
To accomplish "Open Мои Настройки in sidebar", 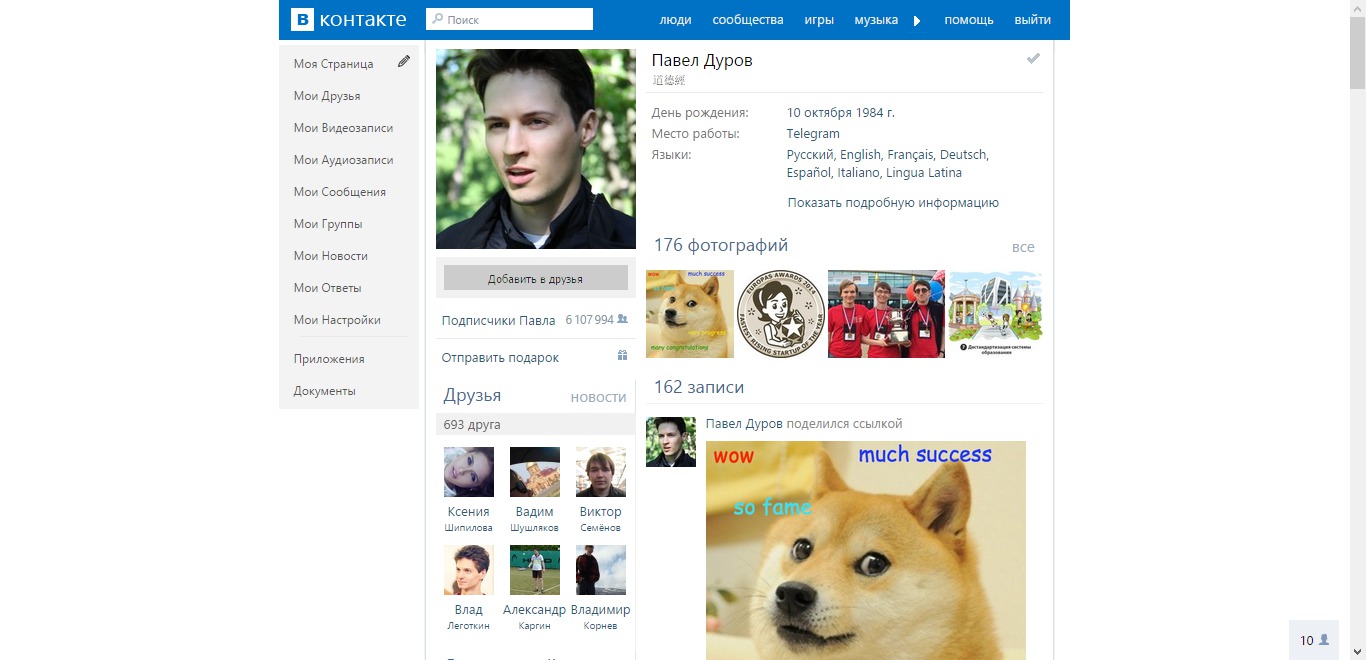I will [337, 320].
